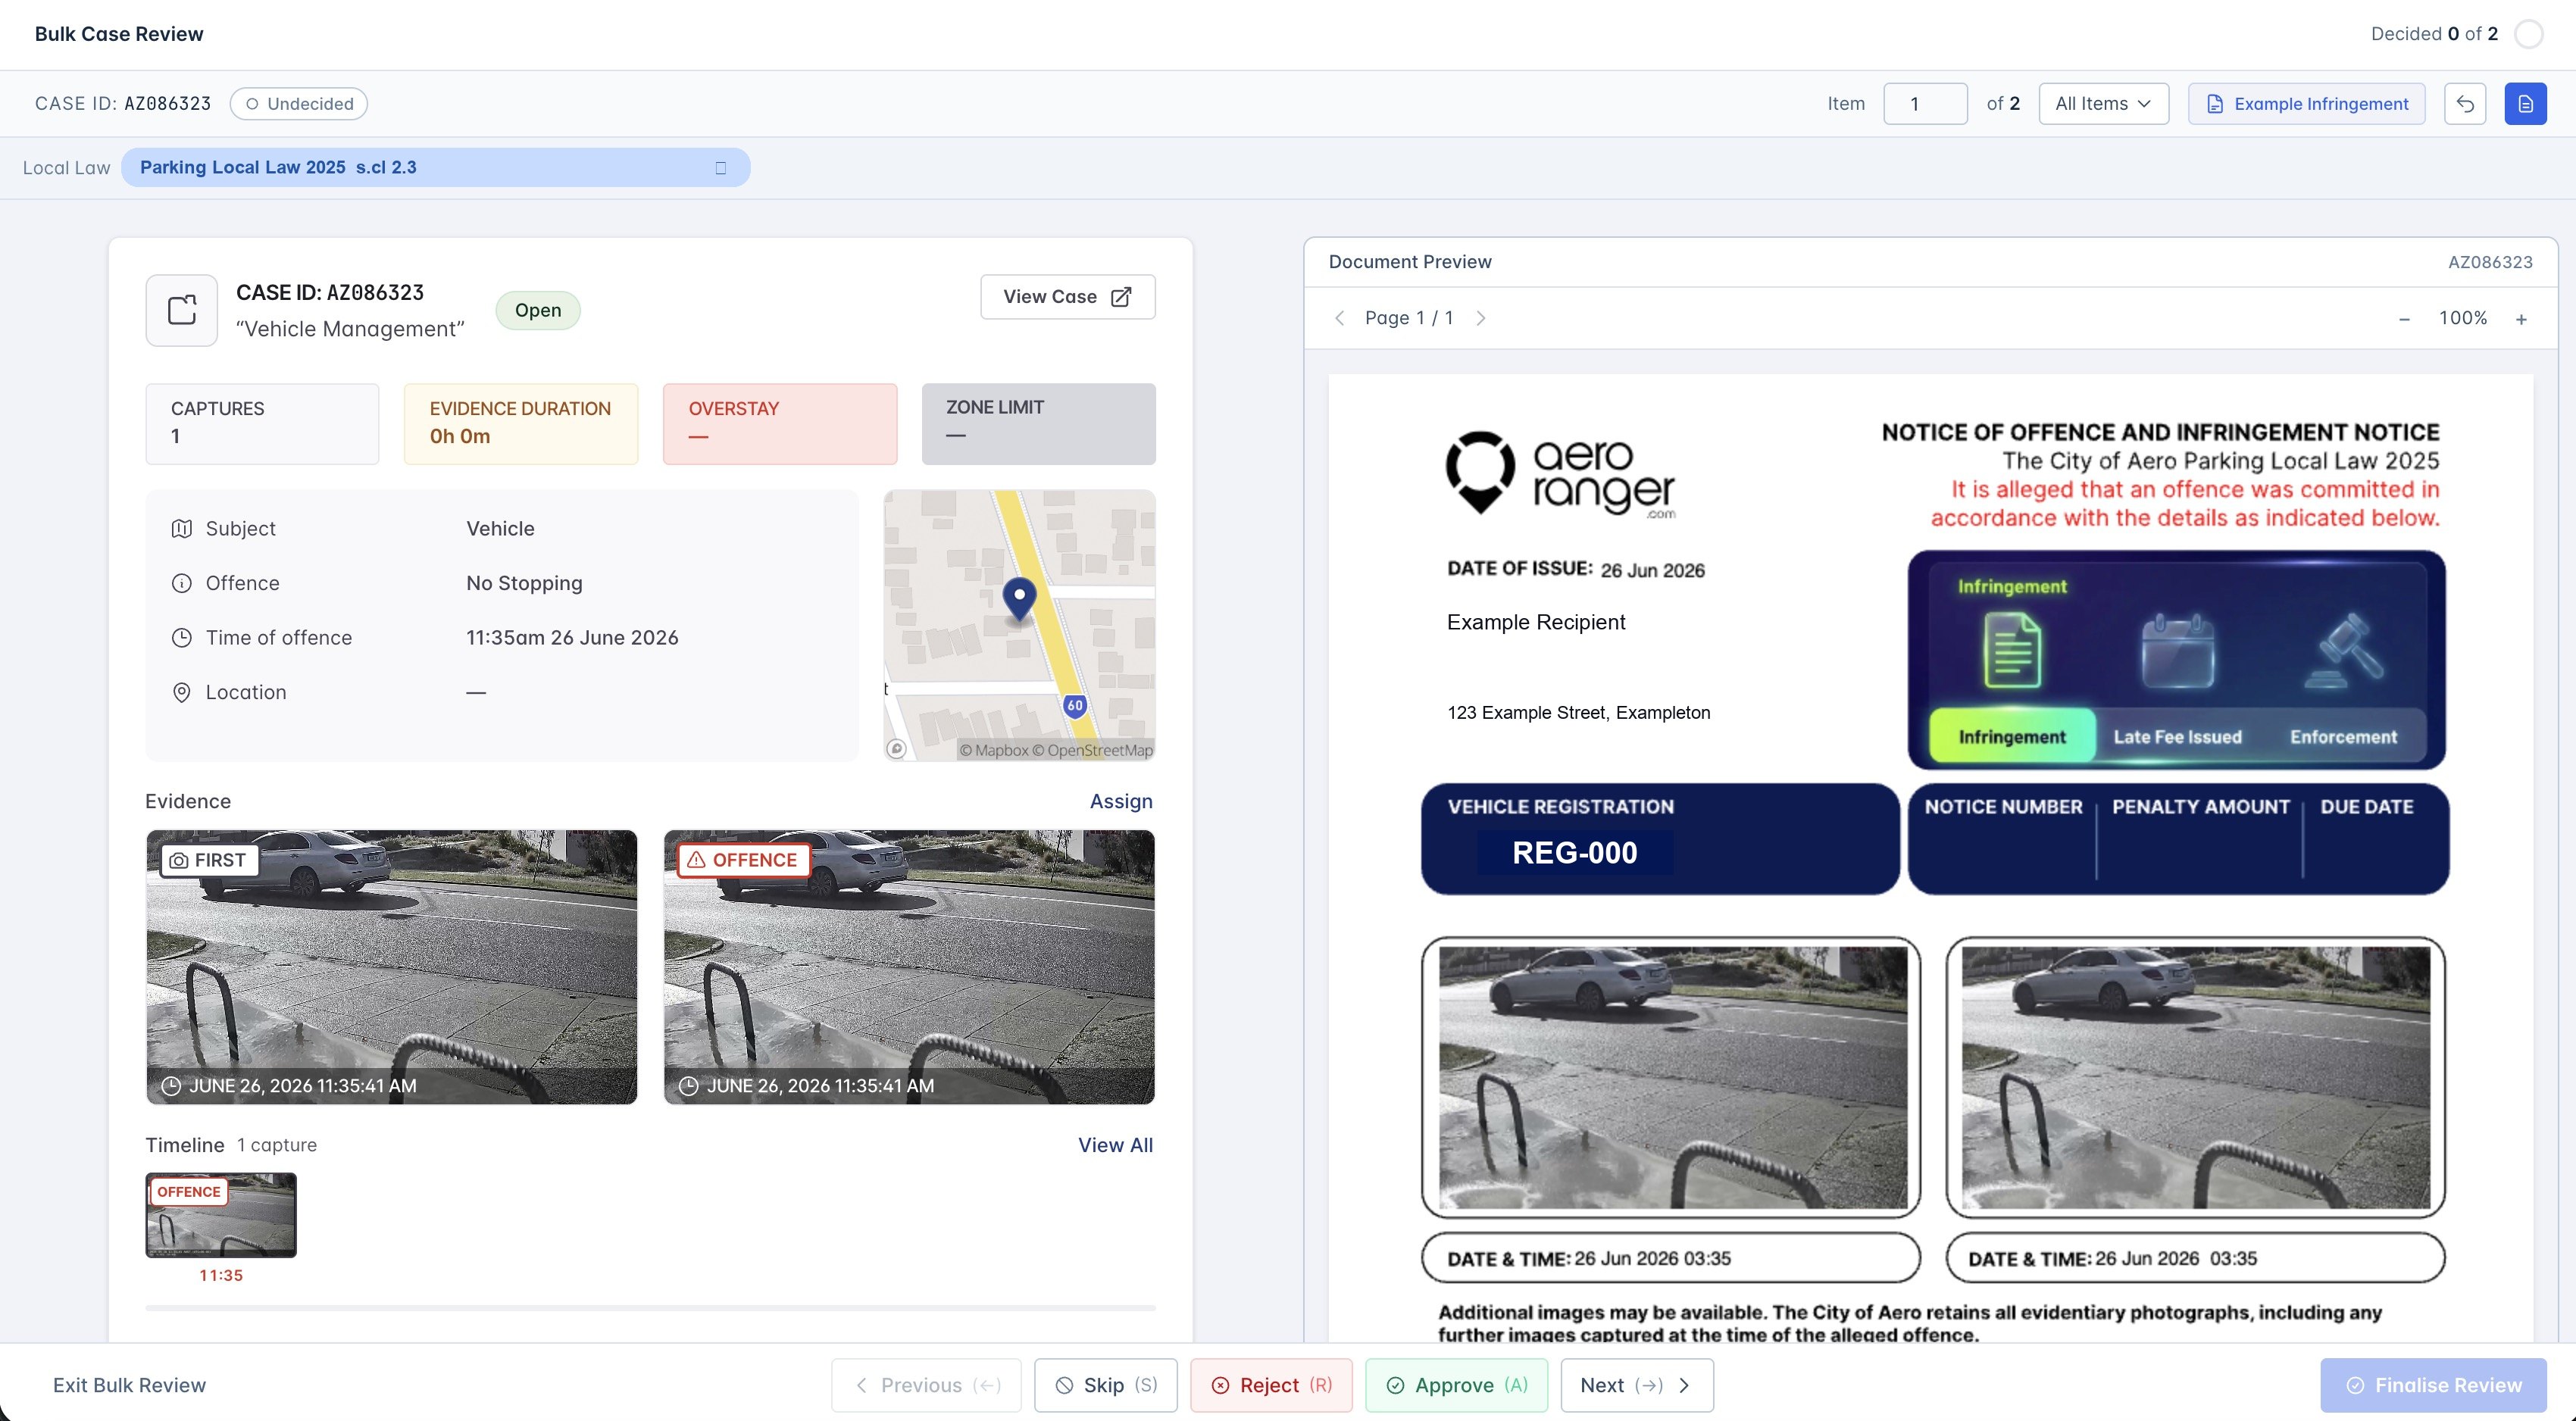The width and height of the screenshot is (2576, 1421).
Task: Skip this case
Action: (x=1105, y=1386)
